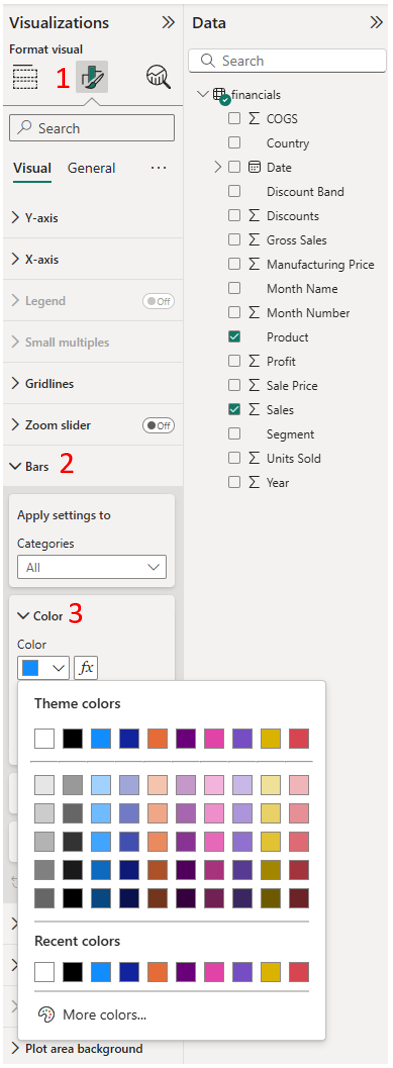Click the sigma icon beside COGS
The image size is (393, 1068).
point(254,119)
